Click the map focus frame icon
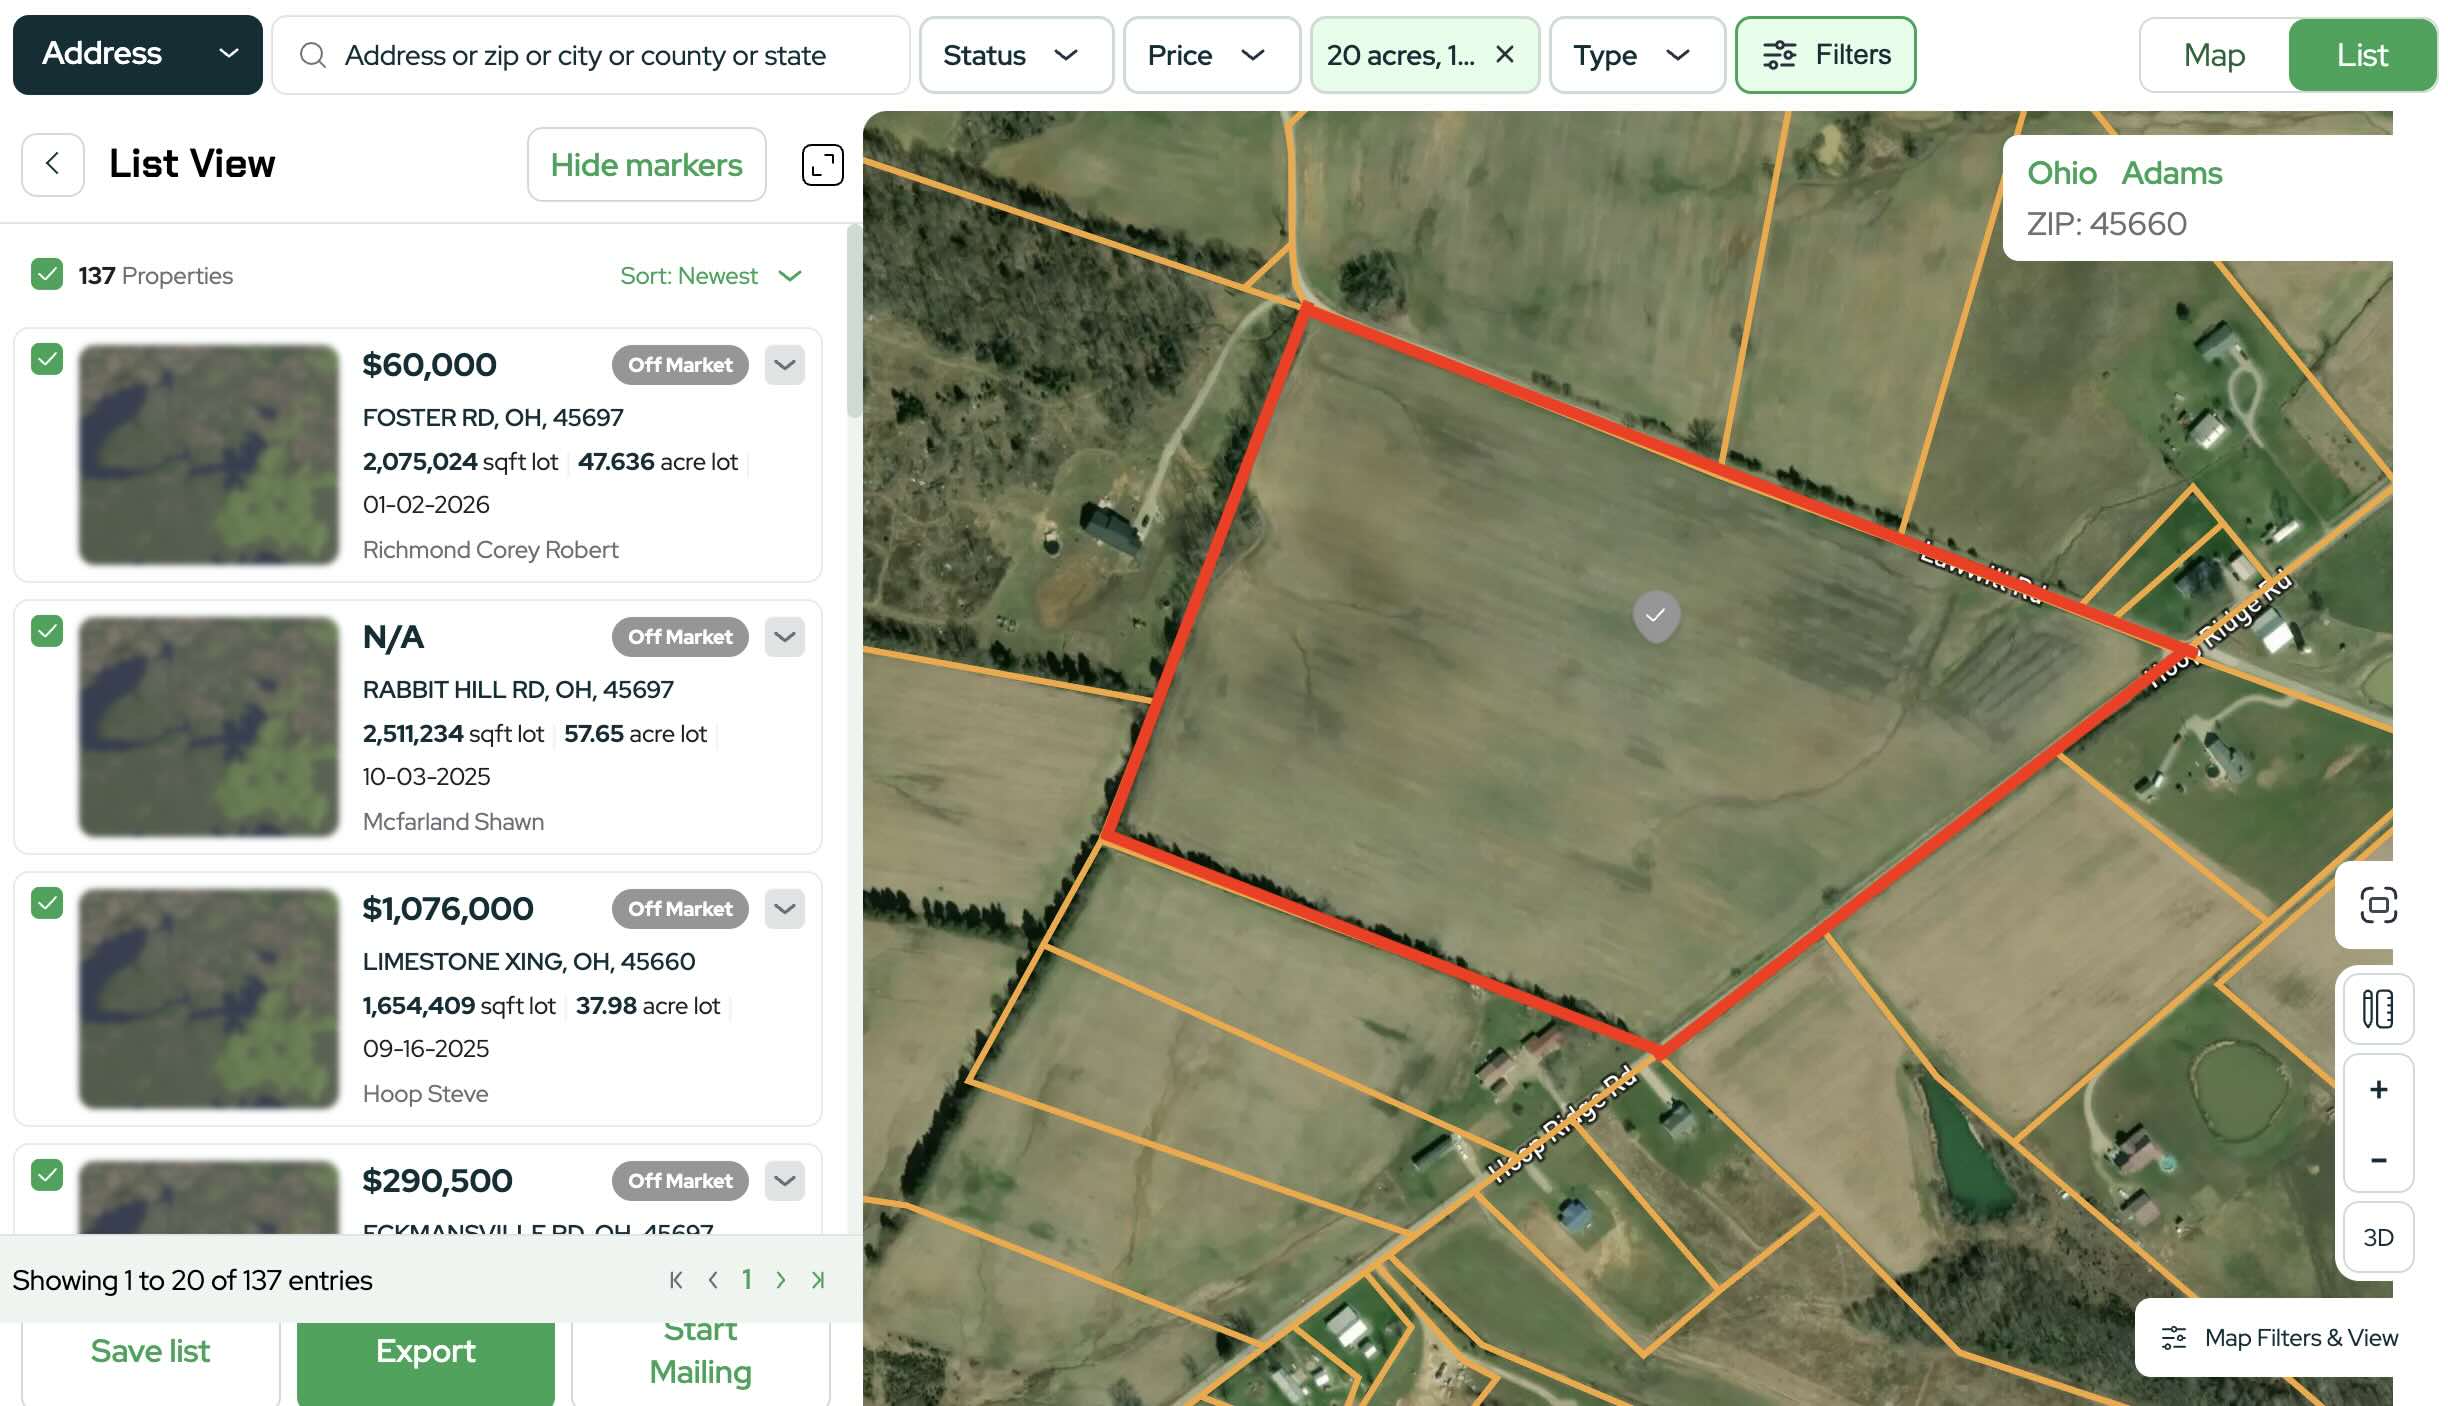 2378,905
